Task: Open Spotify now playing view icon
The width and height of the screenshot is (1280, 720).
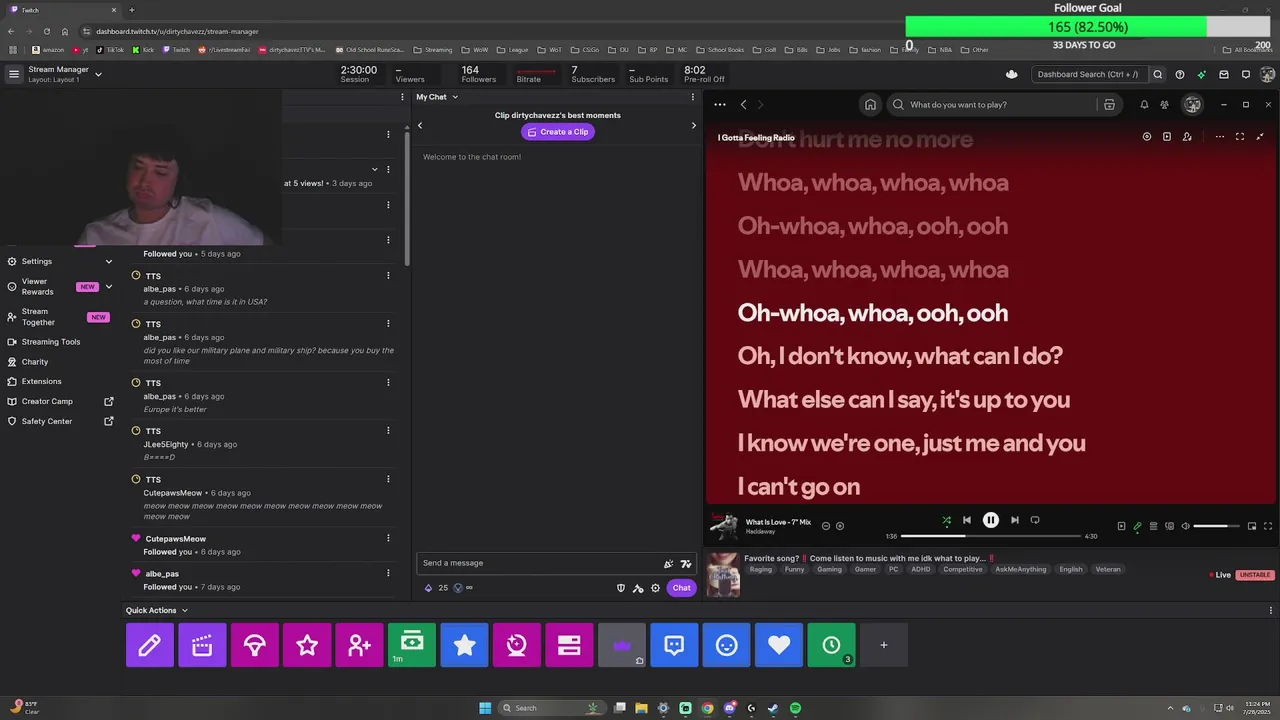Action: [1121, 526]
